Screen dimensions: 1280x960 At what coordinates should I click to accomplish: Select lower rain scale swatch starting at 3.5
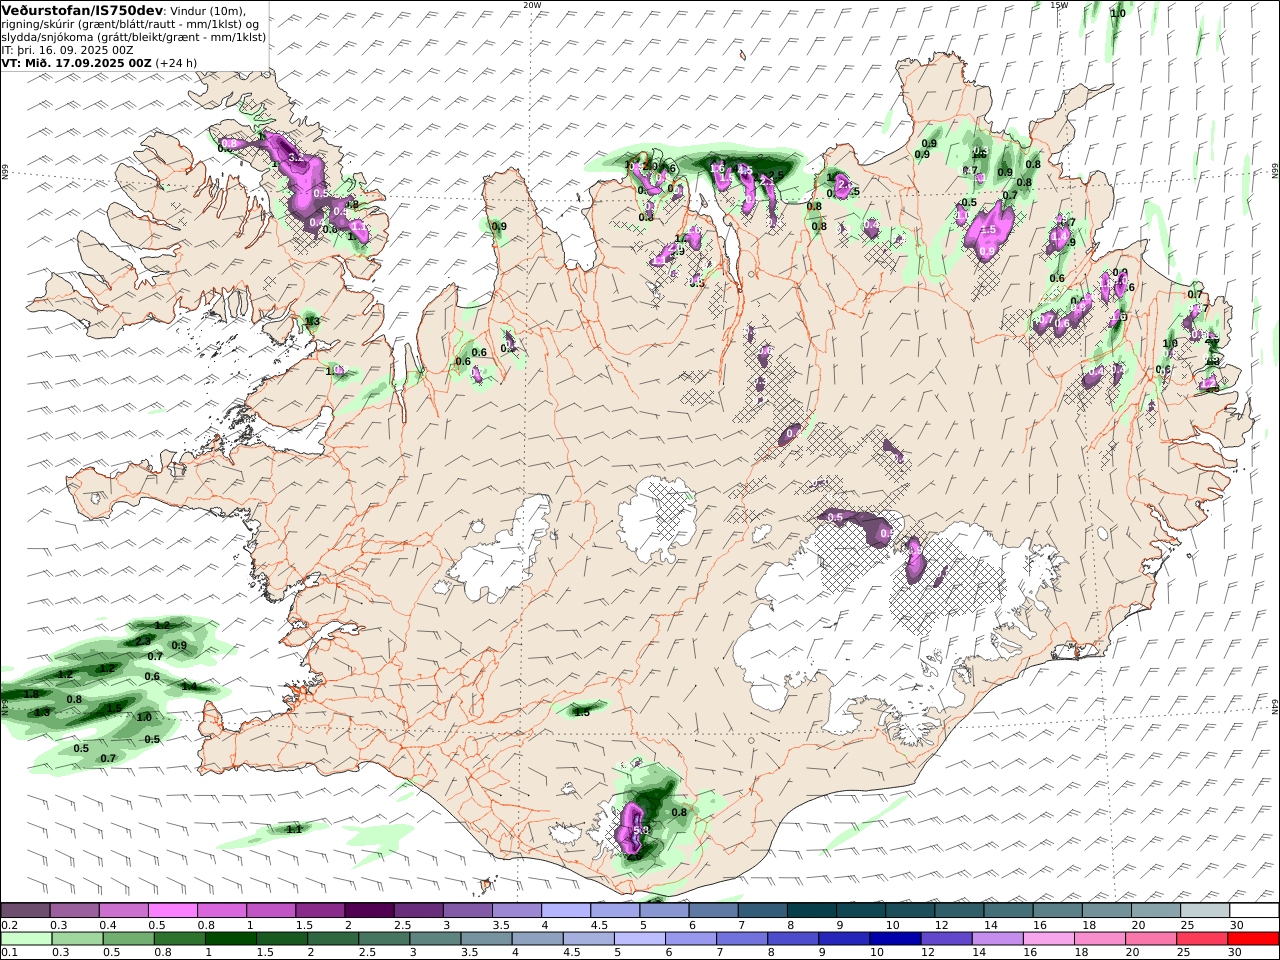click(486, 939)
